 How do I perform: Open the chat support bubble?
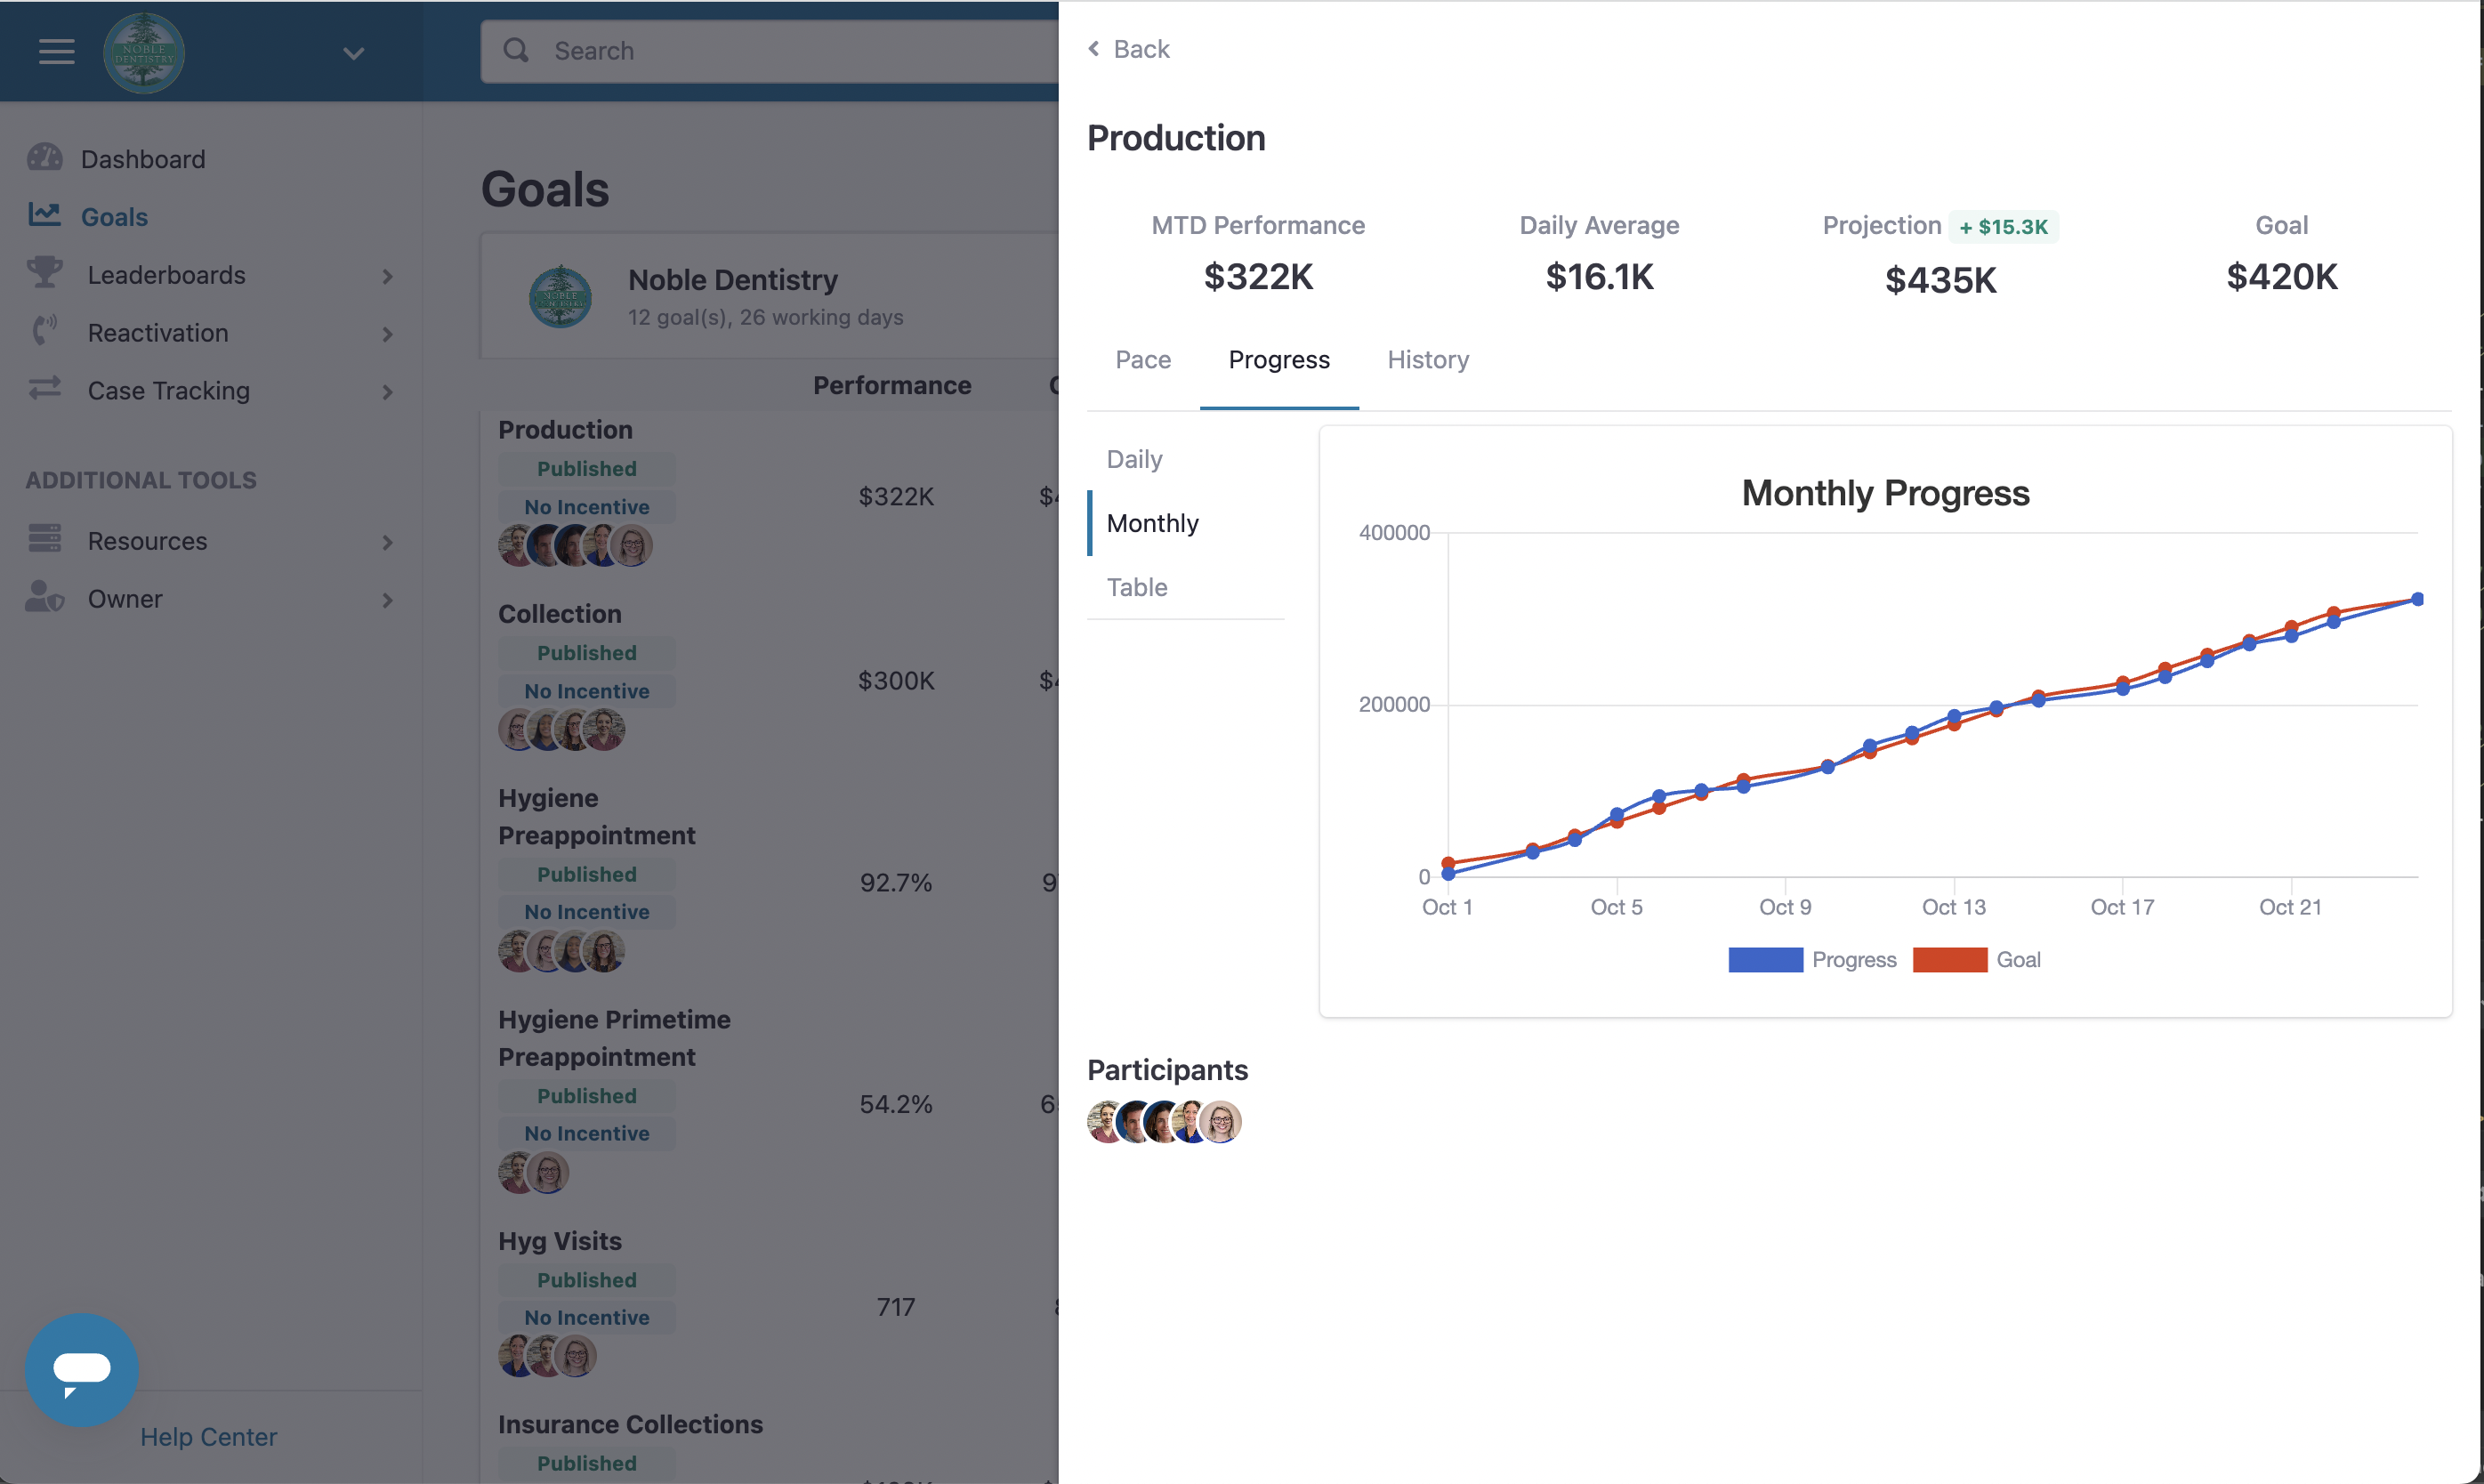pyautogui.click(x=82, y=1370)
